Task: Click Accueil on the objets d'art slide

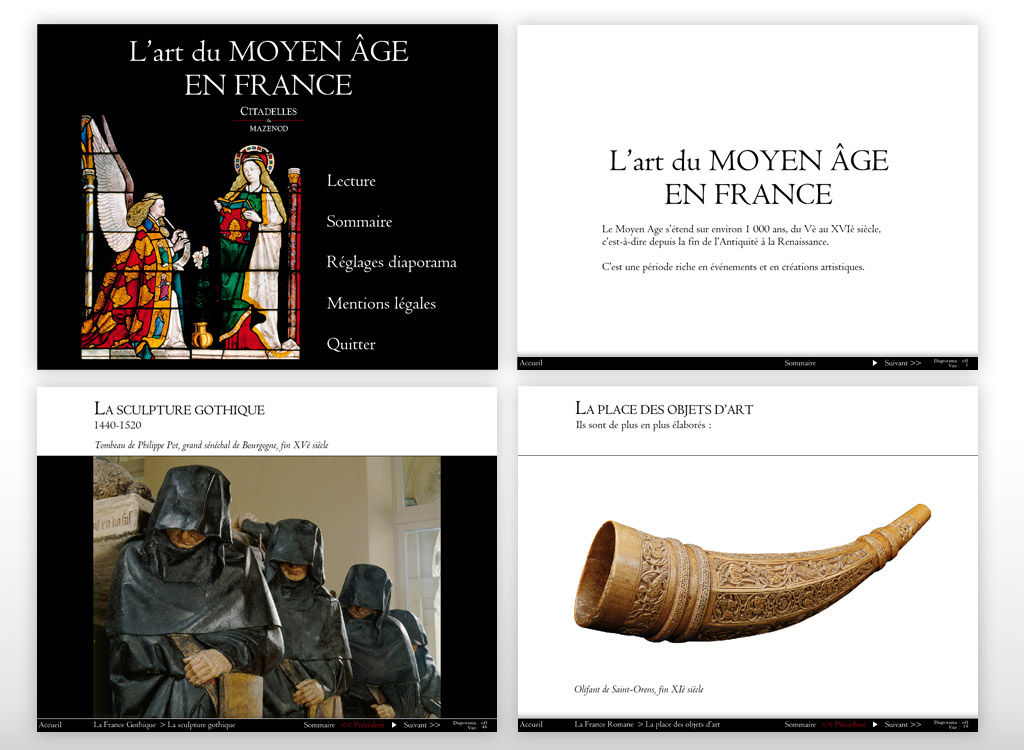Action: pyautogui.click(x=531, y=725)
